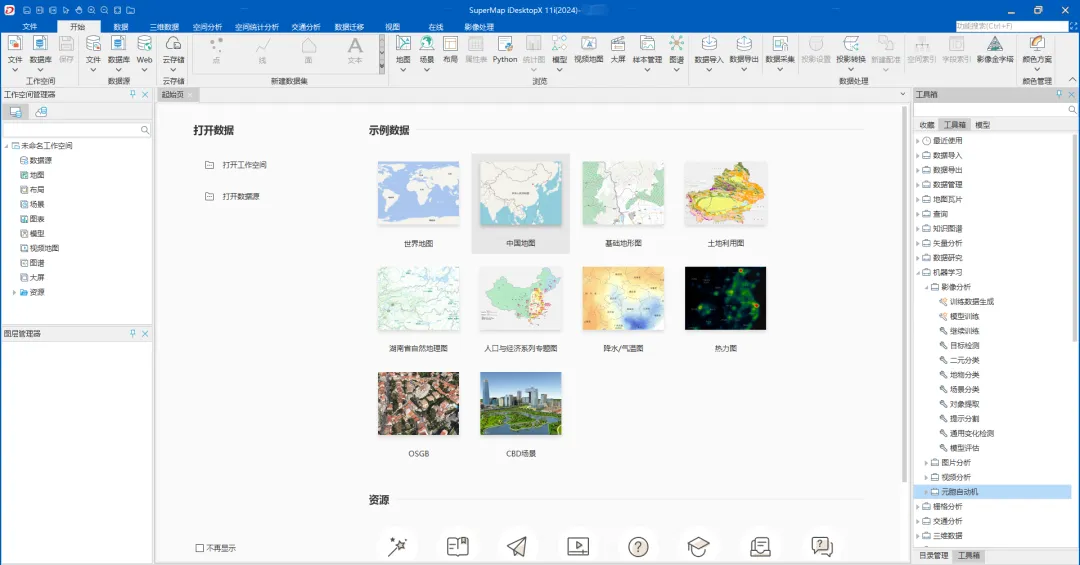Open the question mark help resource icon
This screenshot has height=565, width=1080.
(638, 546)
